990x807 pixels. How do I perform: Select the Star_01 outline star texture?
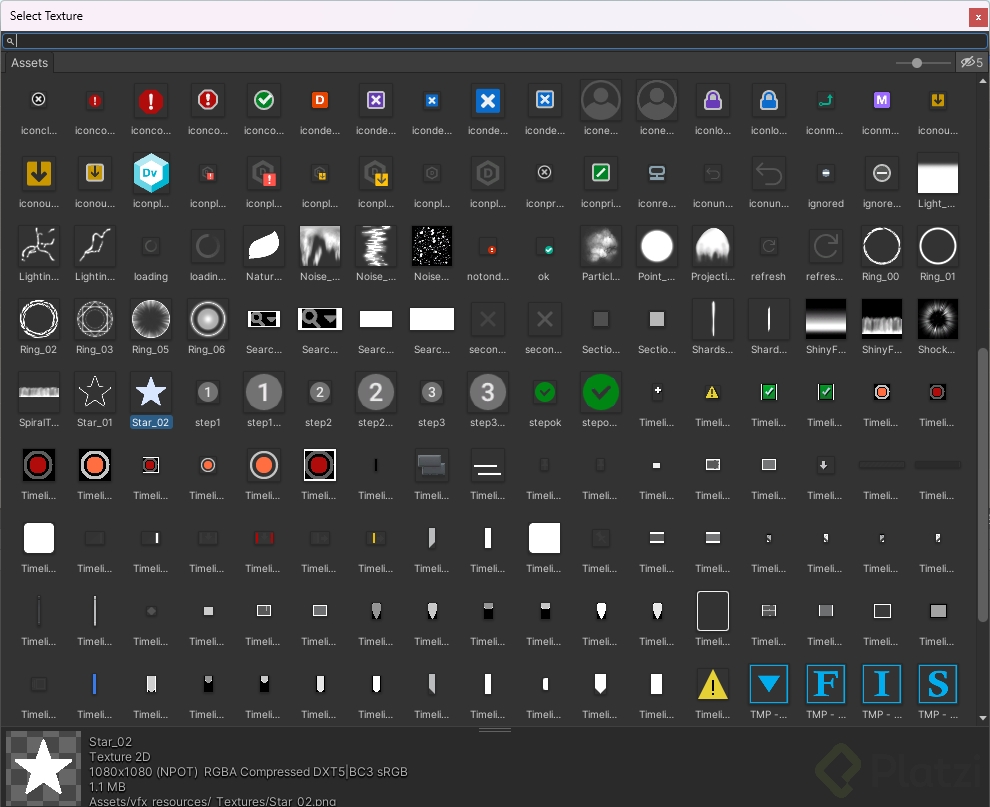point(95,392)
